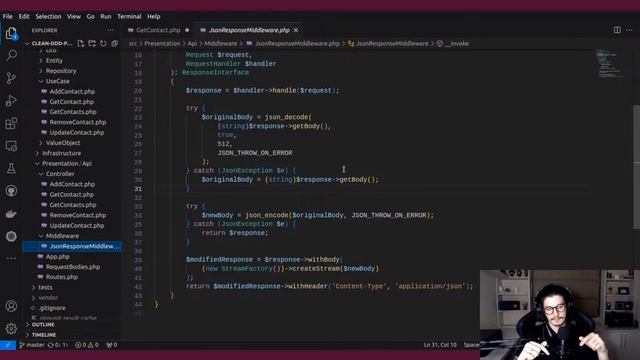Click Middleware in the breadcrumb path
The height and width of the screenshot is (360, 640).
pyautogui.click(x=220, y=44)
